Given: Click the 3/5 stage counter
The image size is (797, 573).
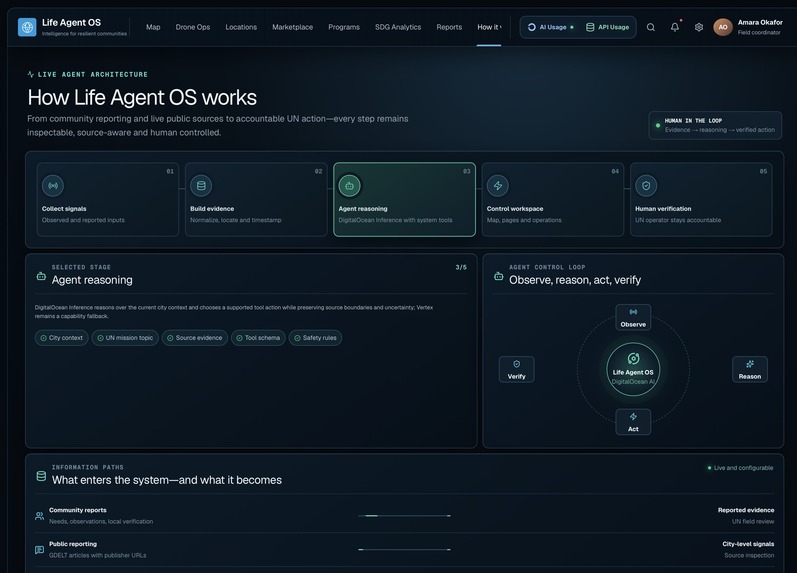Looking at the screenshot, I should pos(461,267).
